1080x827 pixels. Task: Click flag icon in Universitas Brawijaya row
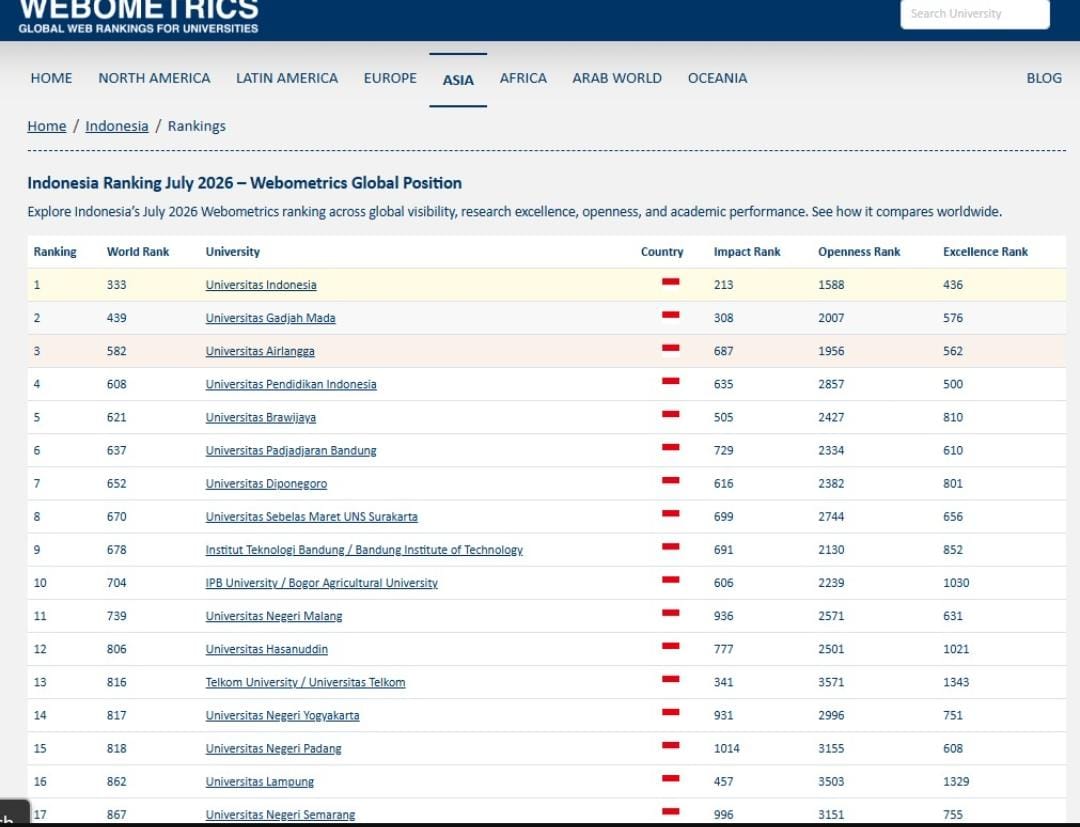(671, 414)
